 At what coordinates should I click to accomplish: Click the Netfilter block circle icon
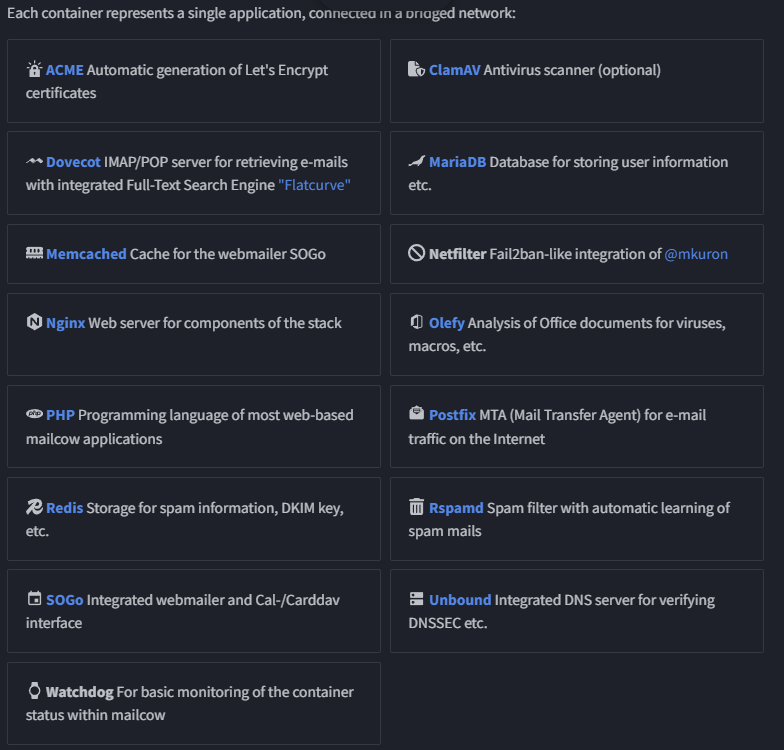416,253
